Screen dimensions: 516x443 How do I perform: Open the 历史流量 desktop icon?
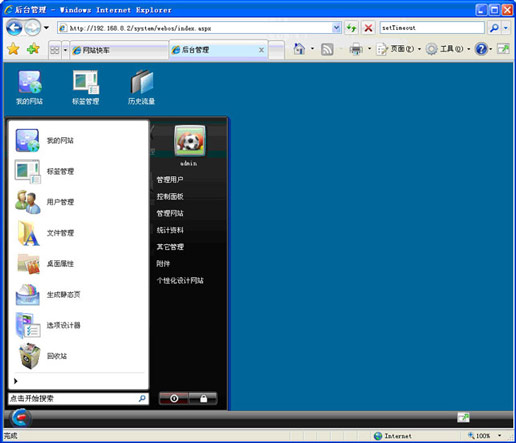pos(141,87)
